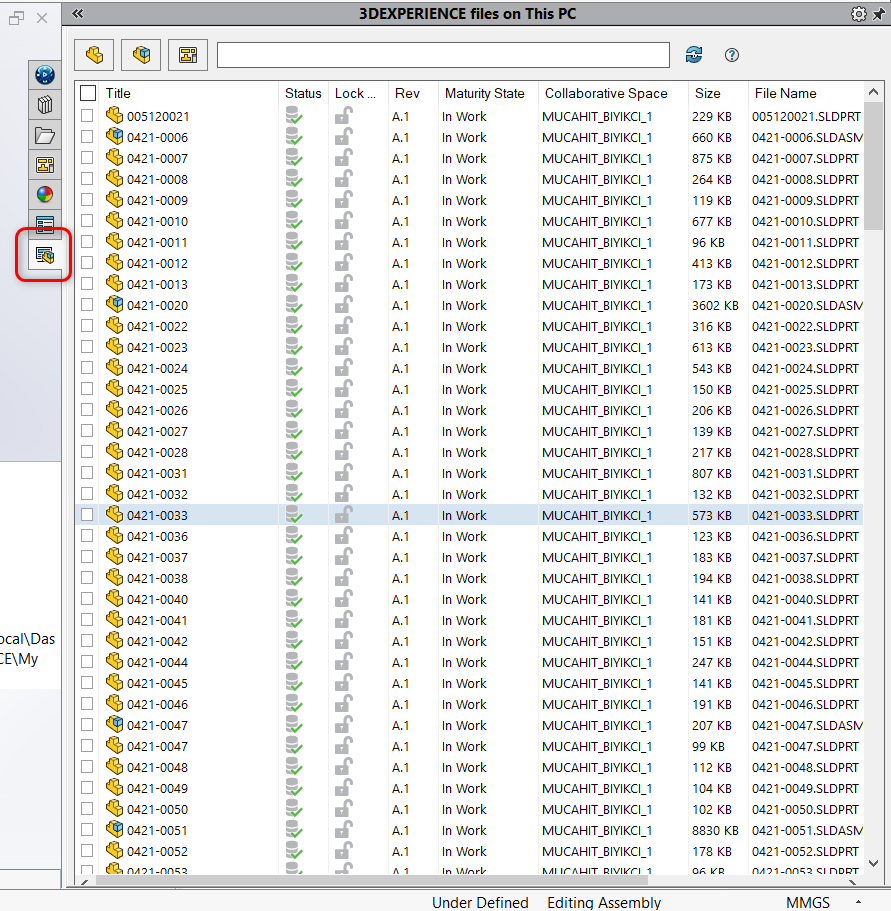Viewport: 891px width, 911px height.
Task: Sort by Maturity State column header
Action: tap(484, 94)
